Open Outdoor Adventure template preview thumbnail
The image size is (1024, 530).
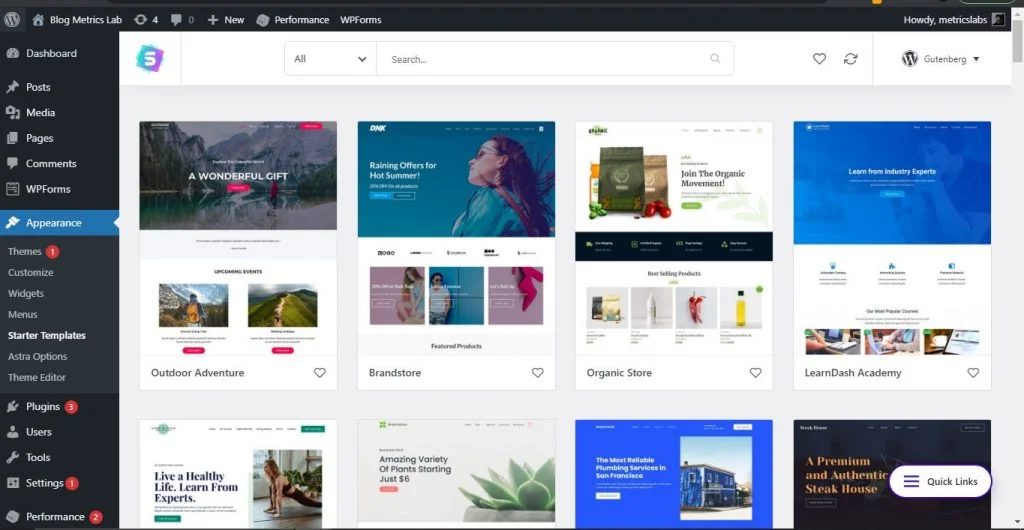tap(238, 238)
